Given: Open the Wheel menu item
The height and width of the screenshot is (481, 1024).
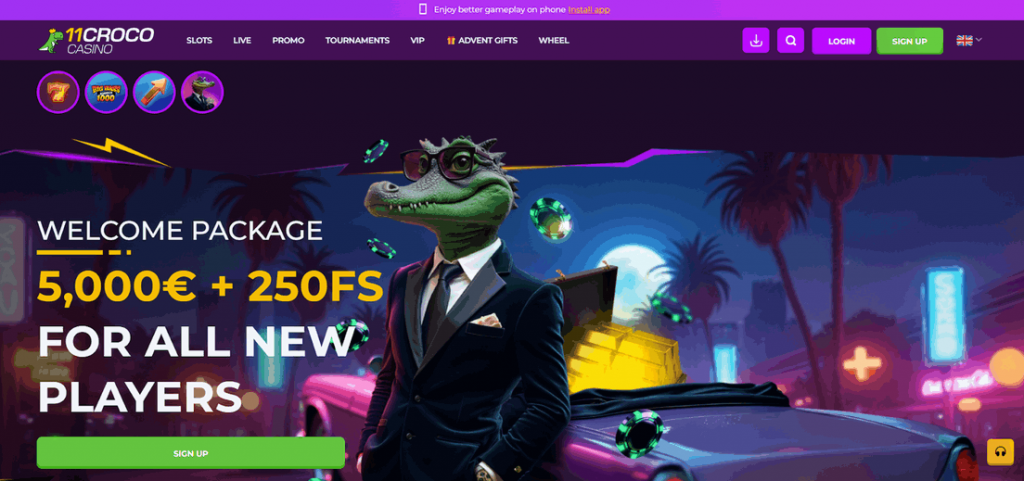Looking at the screenshot, I should click(x=554, y=40).
